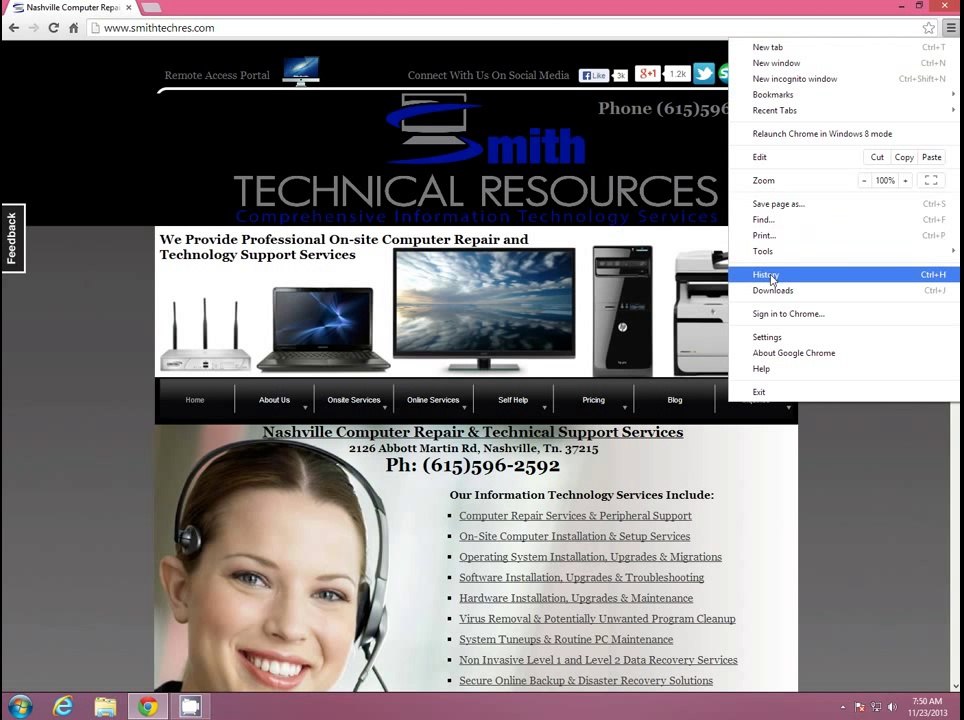Open On-Site Computer Installation & Setup Services link
The height and width of the screenshot is (720, 964).
(574, 536)
